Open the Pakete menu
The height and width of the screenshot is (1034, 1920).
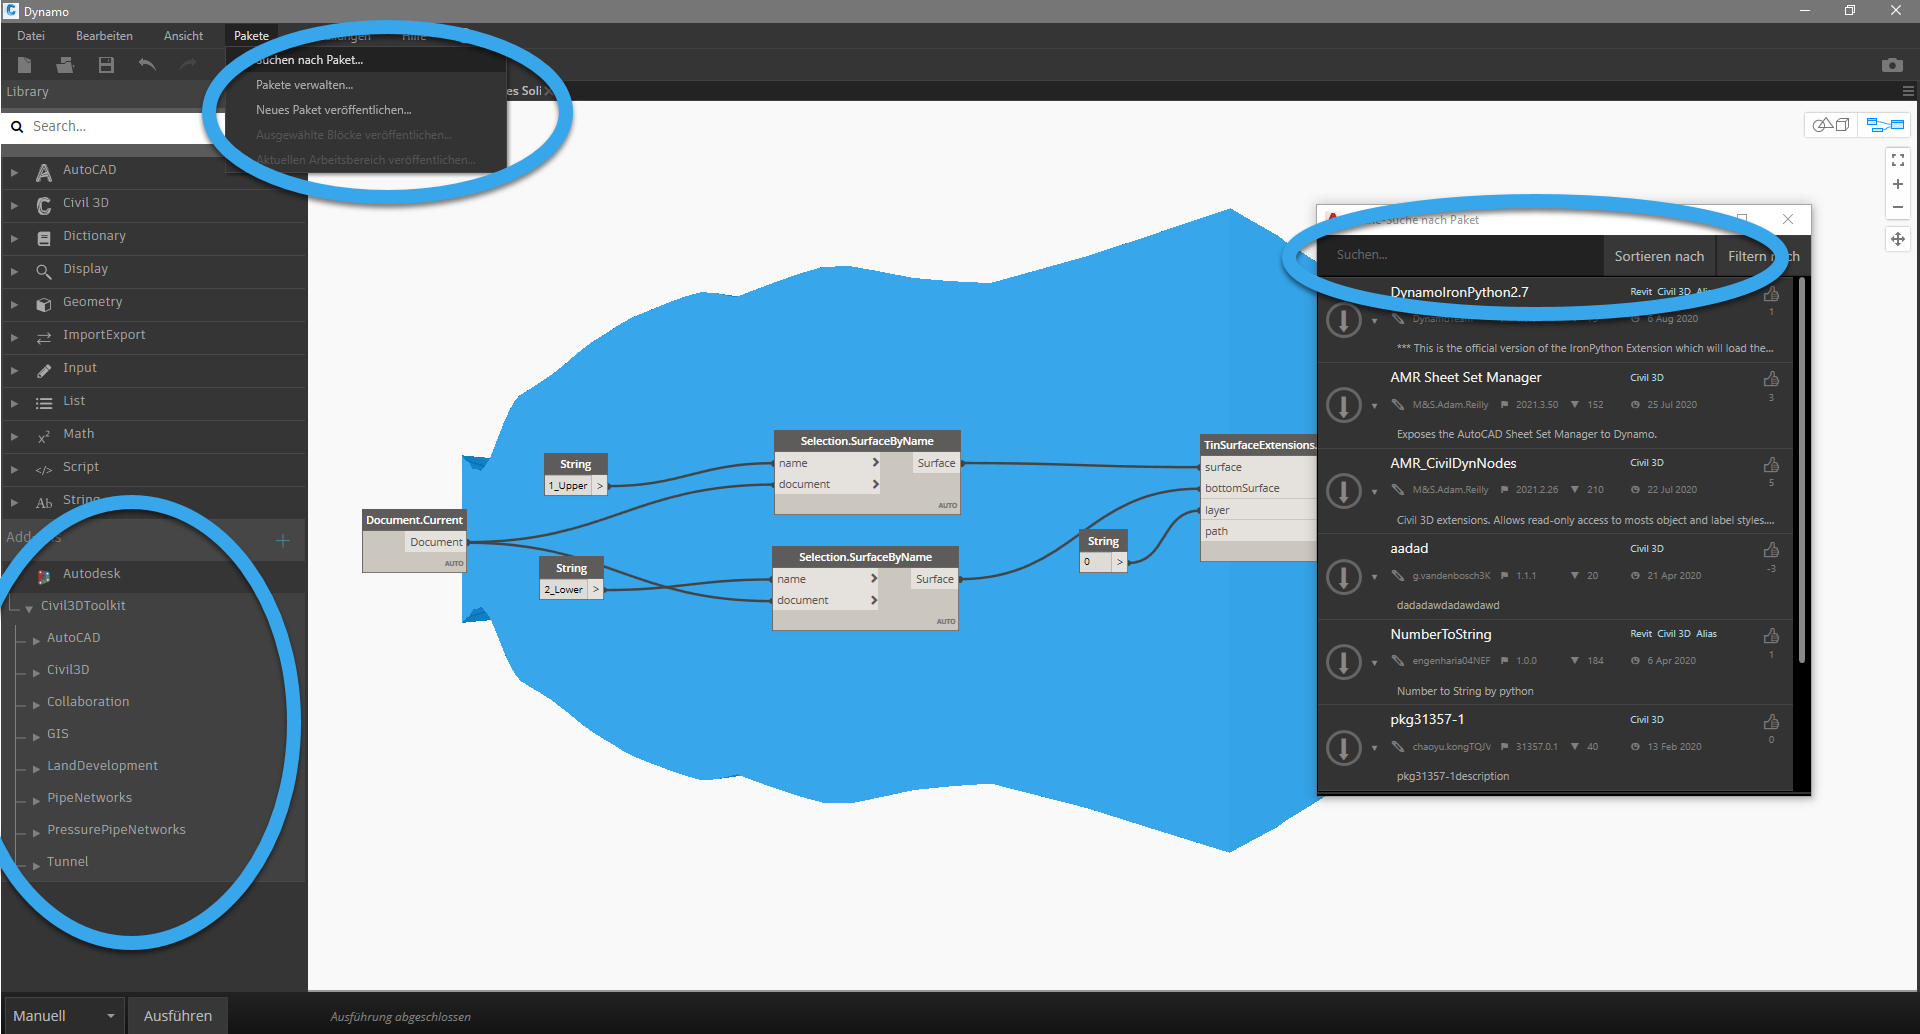click(250, 35)
